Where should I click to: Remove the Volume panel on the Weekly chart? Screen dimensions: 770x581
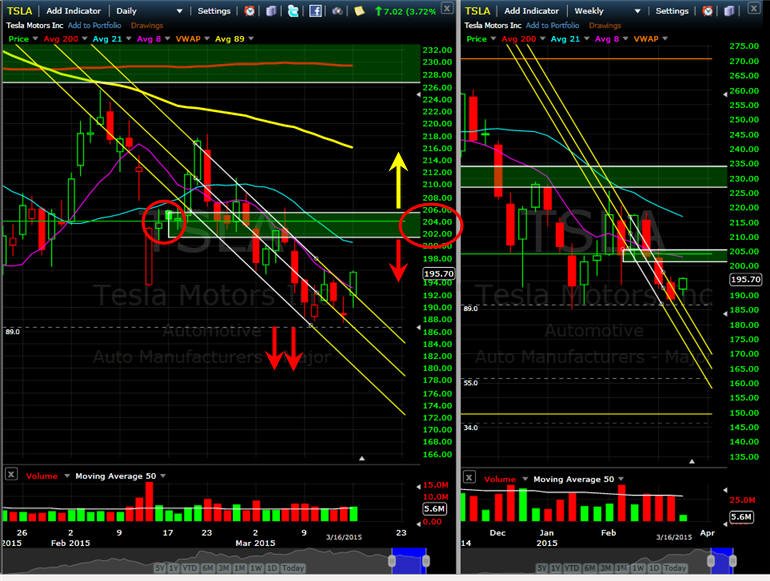click(x=469, y=477)
